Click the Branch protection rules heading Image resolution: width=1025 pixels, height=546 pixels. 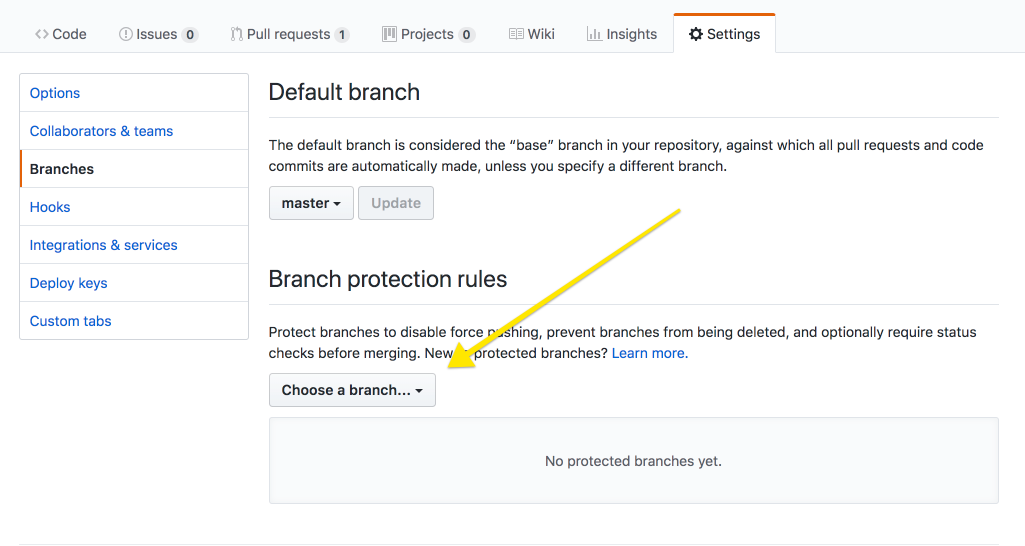point(388,279)
